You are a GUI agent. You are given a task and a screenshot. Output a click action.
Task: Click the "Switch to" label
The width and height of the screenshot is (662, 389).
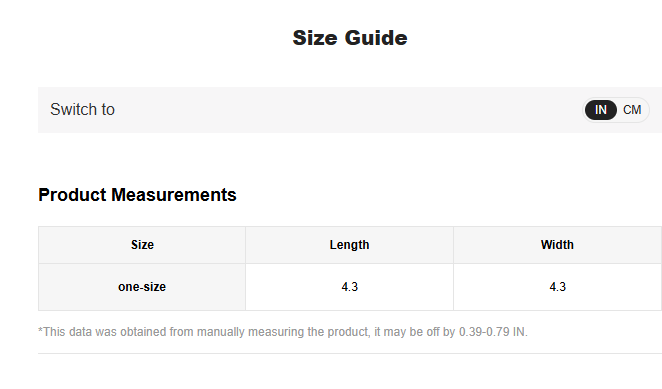[x=82, y=109]
